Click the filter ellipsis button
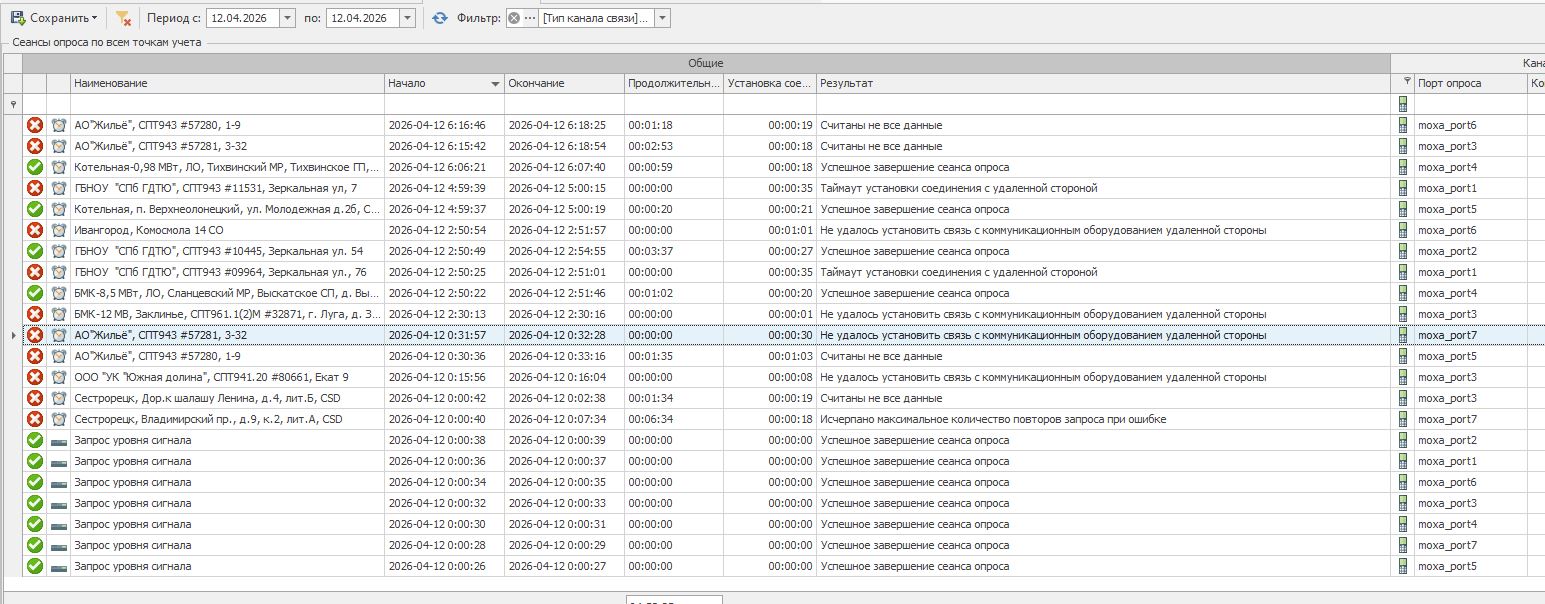1545x604 pixels. [530, 18]
